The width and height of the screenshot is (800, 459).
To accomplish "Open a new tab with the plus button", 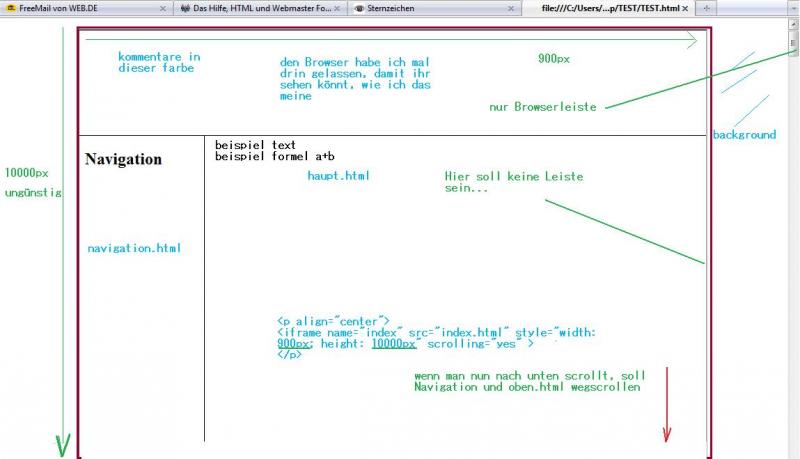I will tap(707, 7).
